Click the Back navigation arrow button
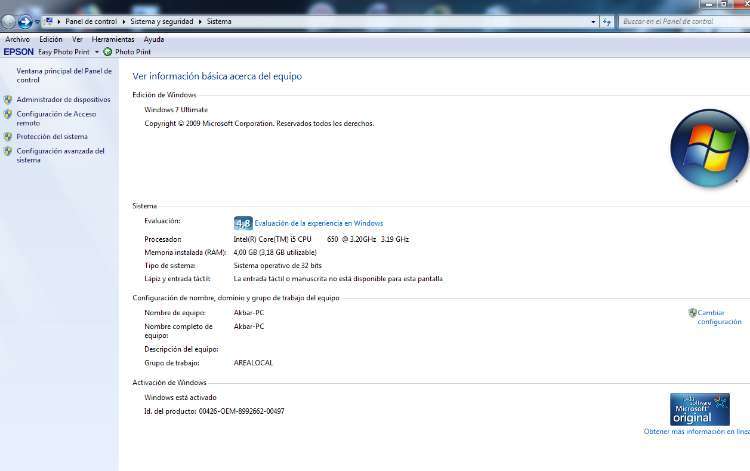The height and width of the screenshot is (471, 750). coord(9,22)
